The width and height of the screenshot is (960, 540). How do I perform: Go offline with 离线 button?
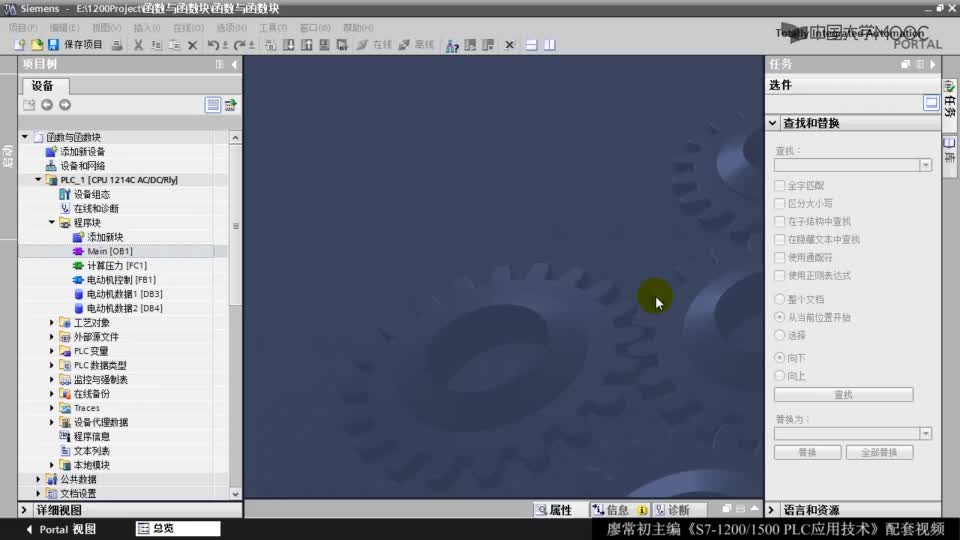click(416, 45)
